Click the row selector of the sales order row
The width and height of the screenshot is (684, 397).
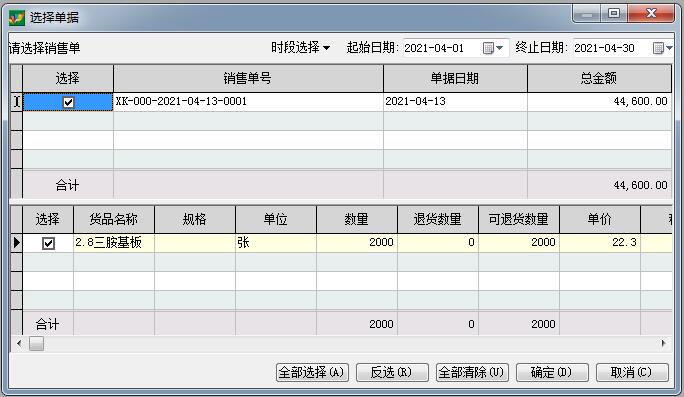click(17, 102)
